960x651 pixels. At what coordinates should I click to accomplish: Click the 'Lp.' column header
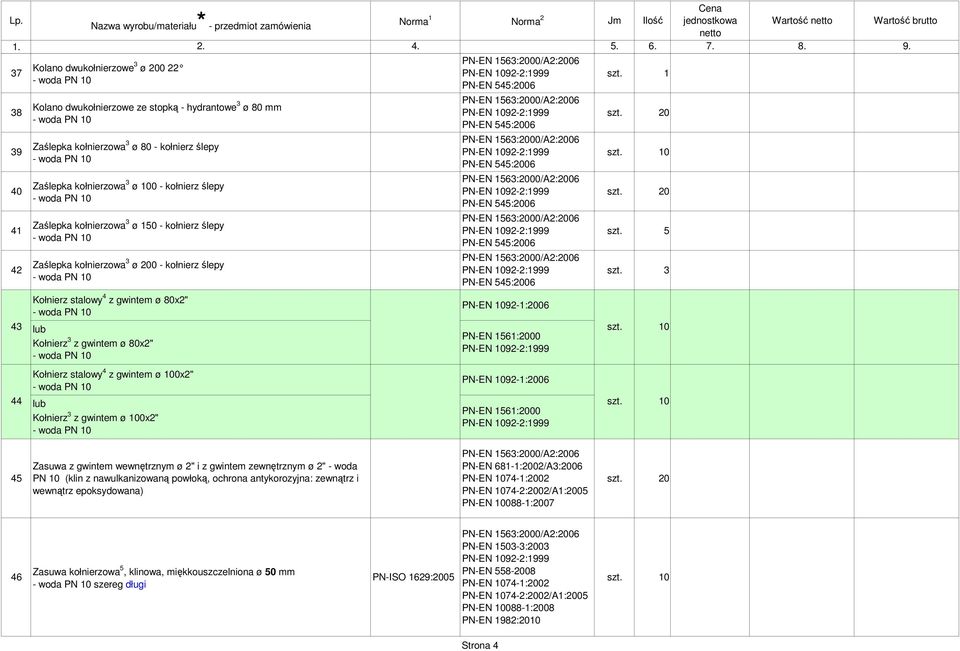point(16,21)
